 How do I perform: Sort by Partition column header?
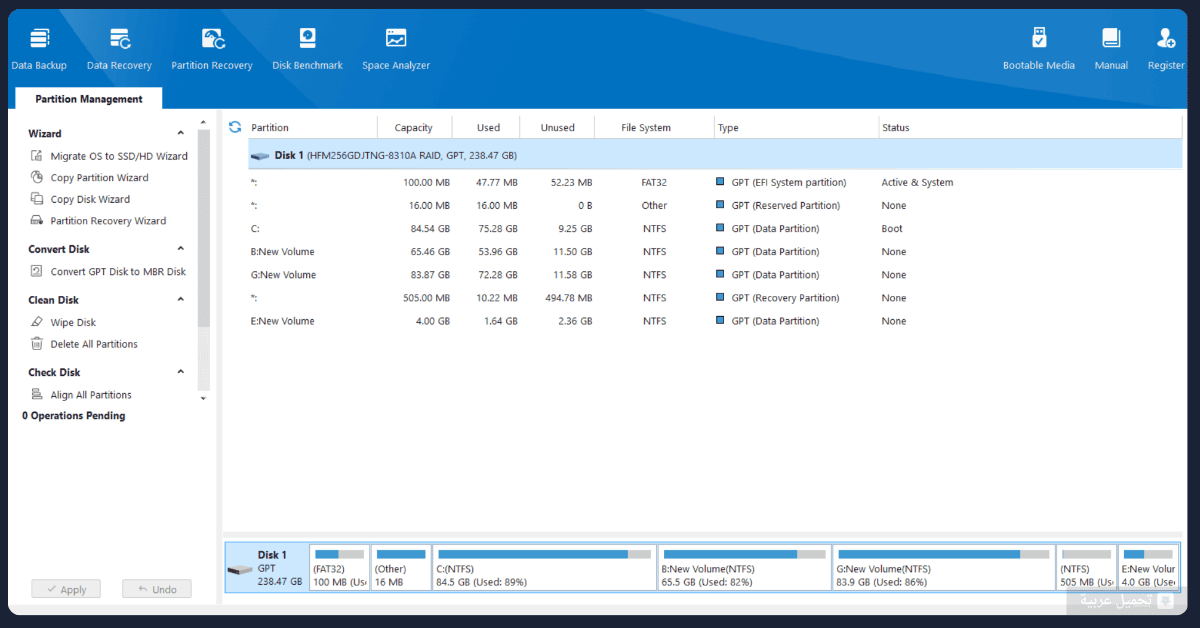click(312, 128)
